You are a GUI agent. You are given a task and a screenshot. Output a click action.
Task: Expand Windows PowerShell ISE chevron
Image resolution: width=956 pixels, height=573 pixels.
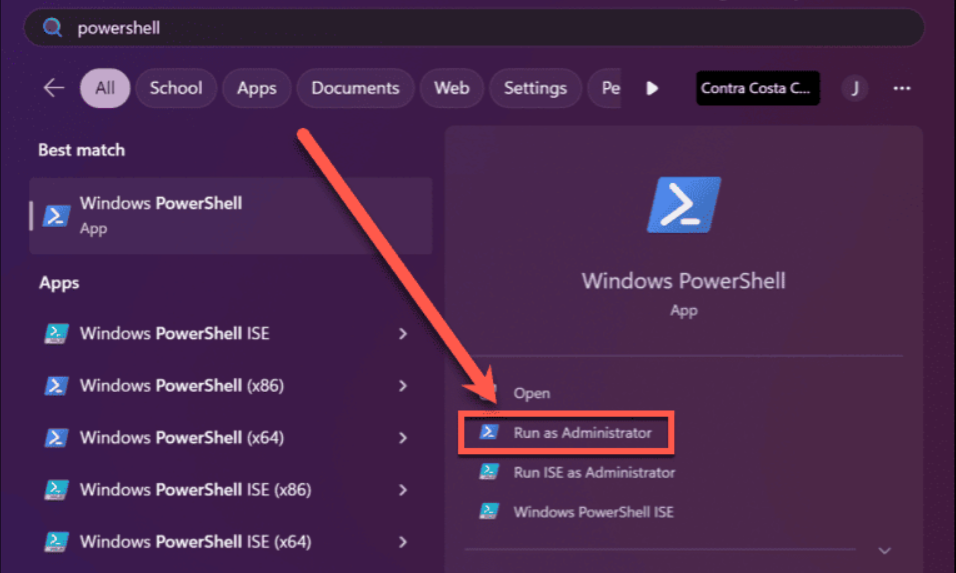[403, 333]
